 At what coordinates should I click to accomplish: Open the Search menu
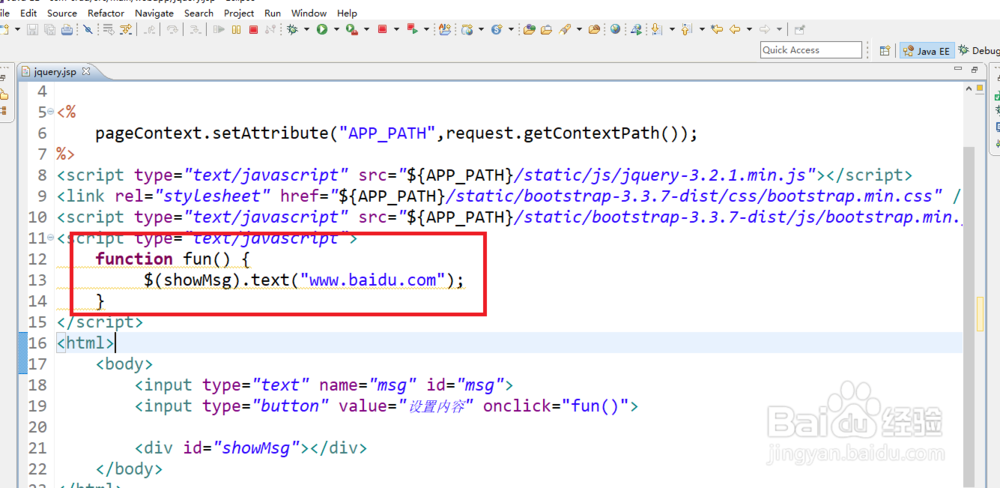[199, 13]
